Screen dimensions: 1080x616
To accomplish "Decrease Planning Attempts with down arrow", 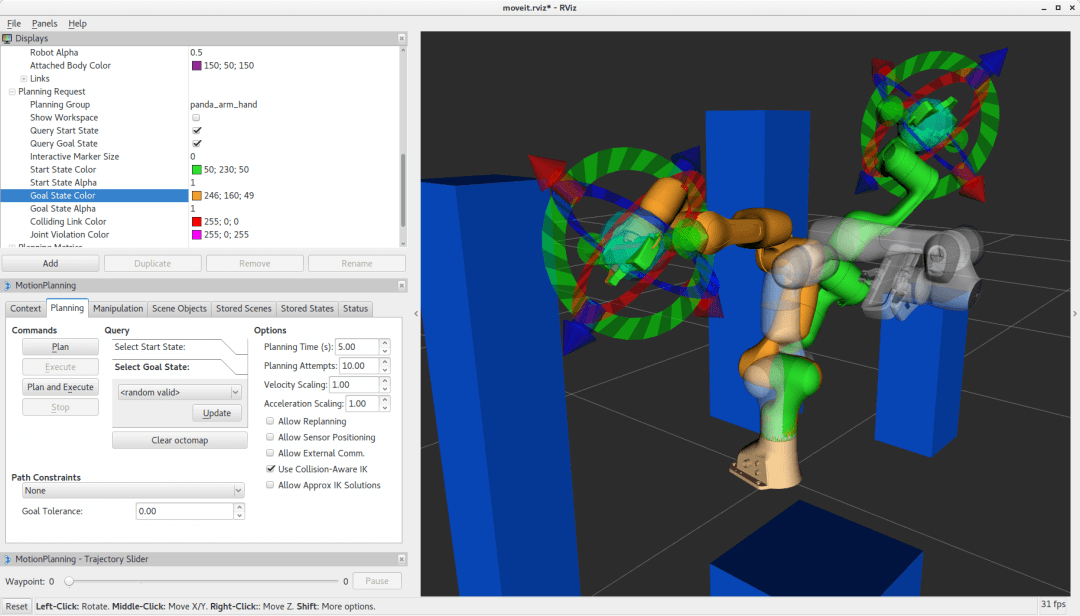I will click(x=385, y=370).
